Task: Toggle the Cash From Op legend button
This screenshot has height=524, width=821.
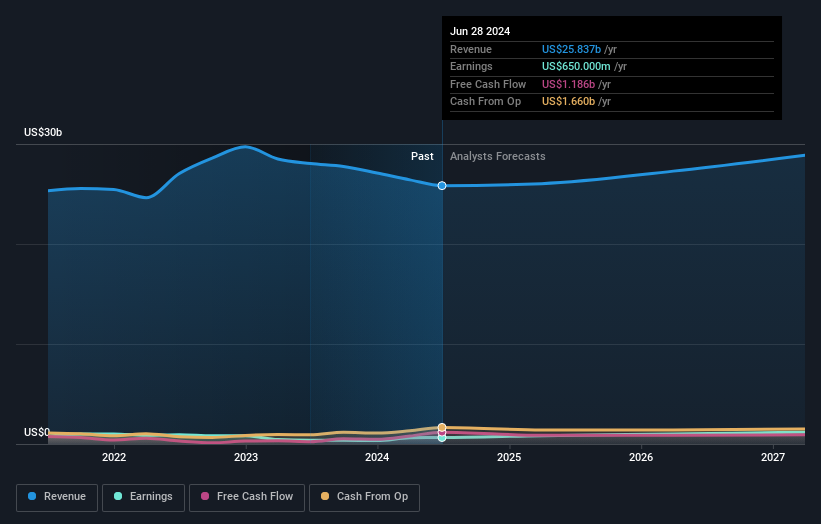Action: [x=364, y=497]
